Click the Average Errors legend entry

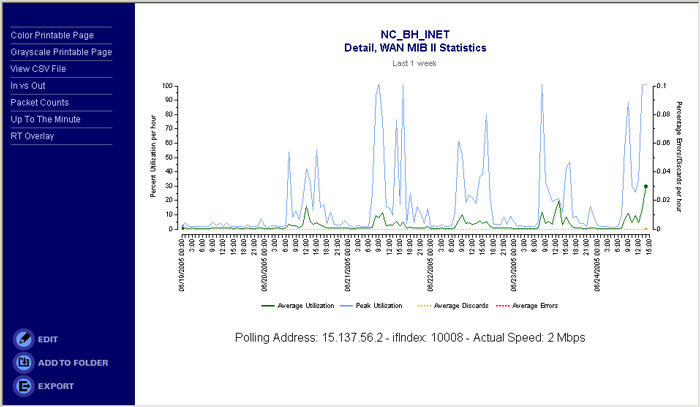(527, 306)
